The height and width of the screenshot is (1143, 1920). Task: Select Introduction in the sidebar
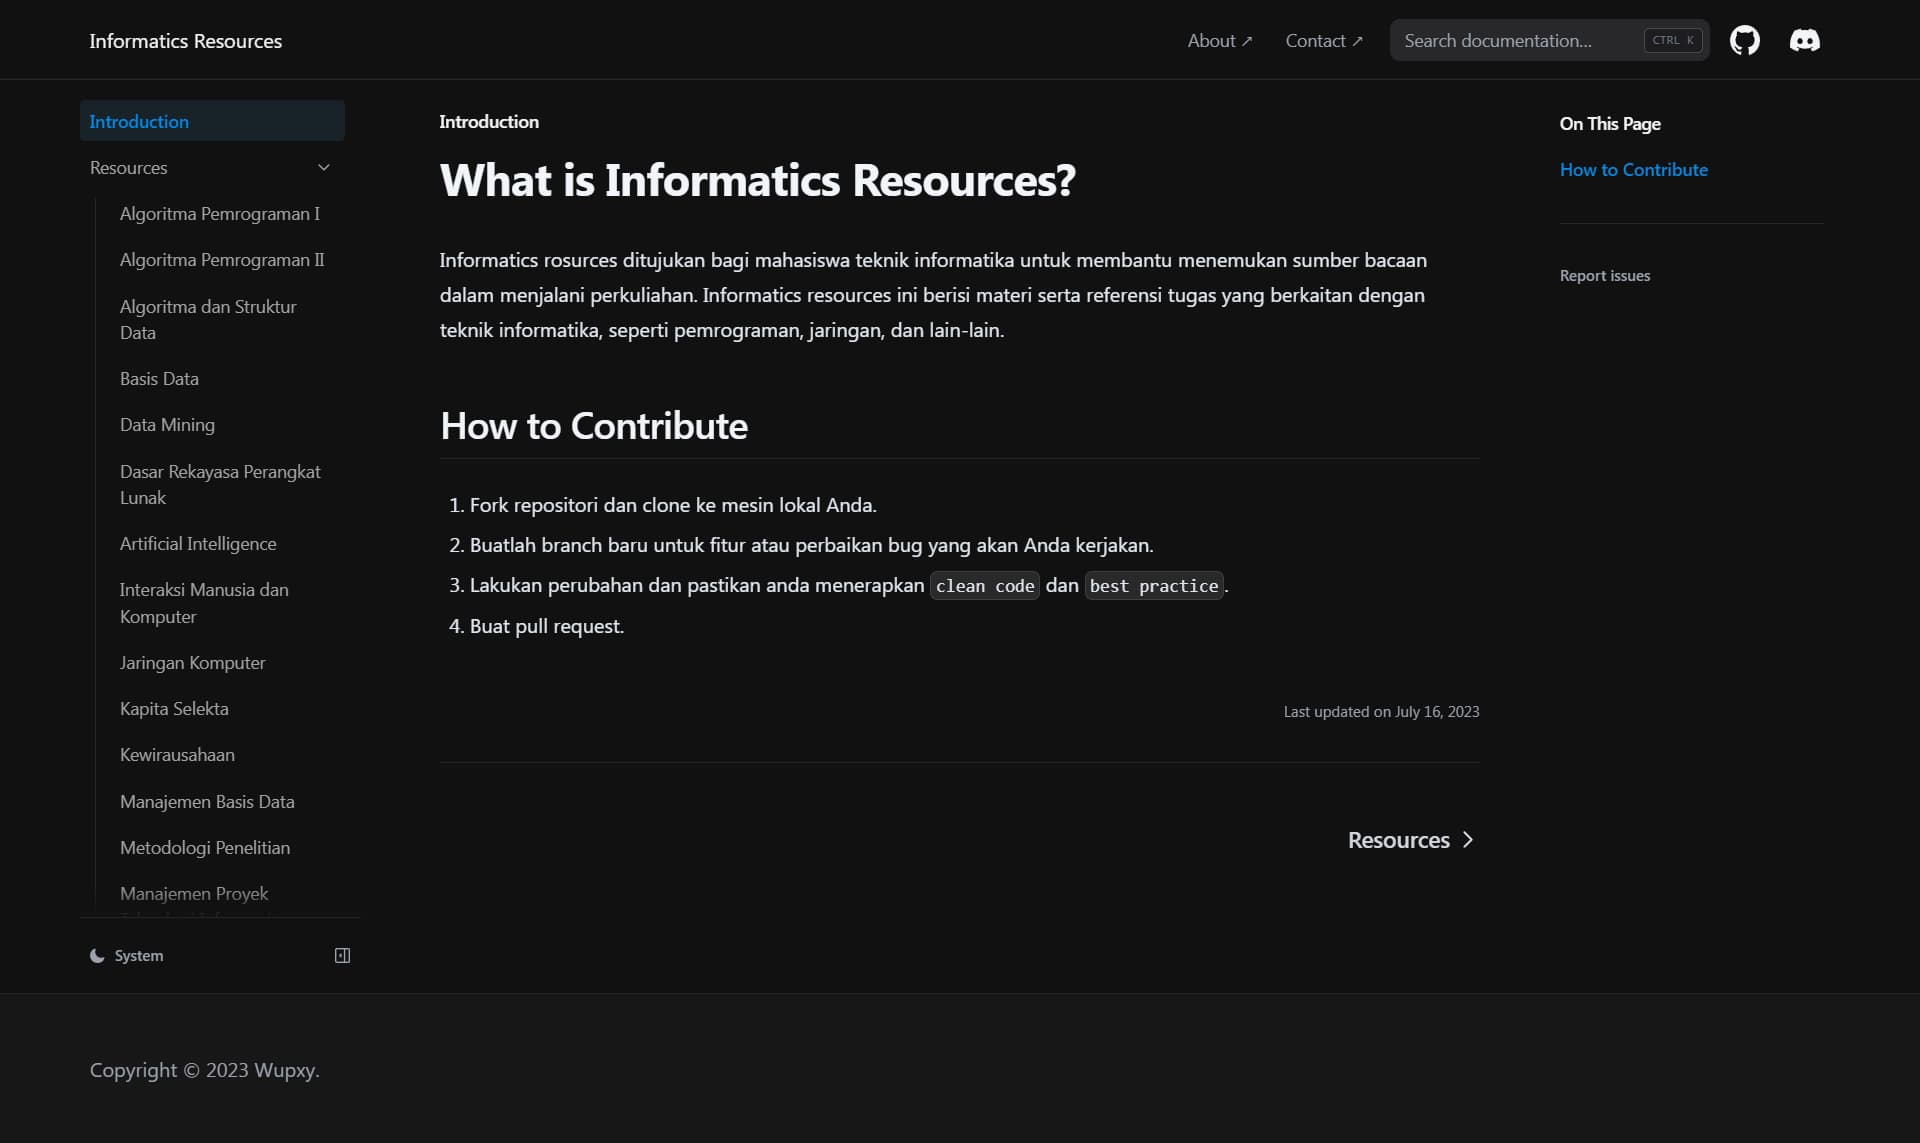tap(139, 122)
